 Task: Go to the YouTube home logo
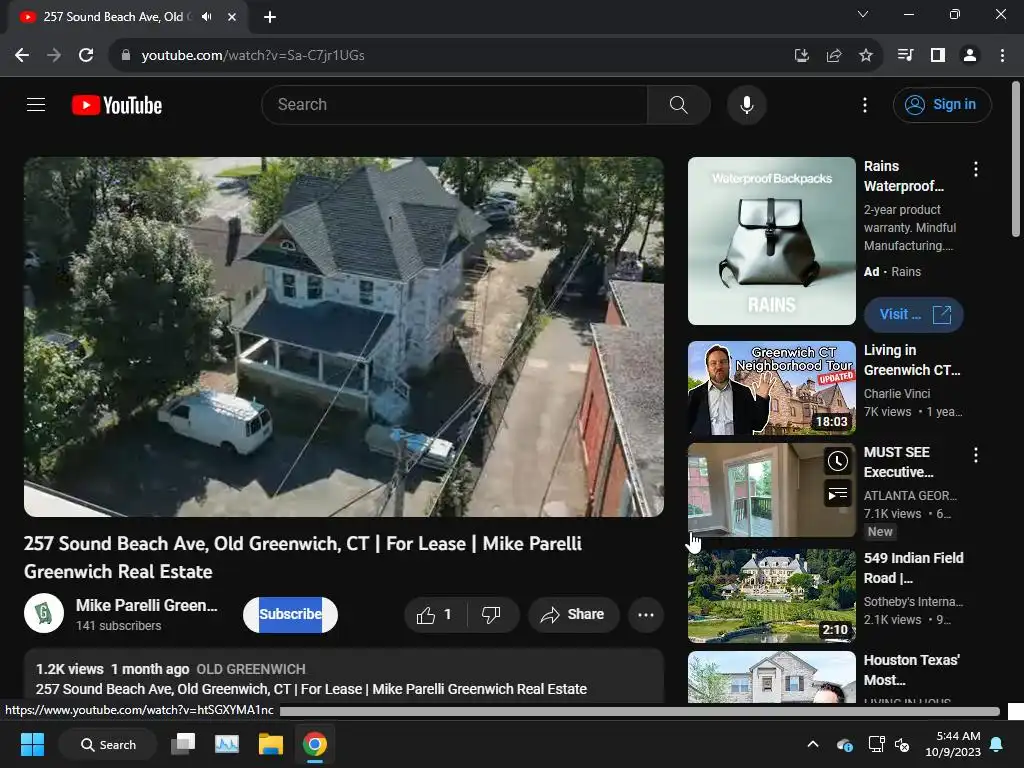tap(117, 105)
